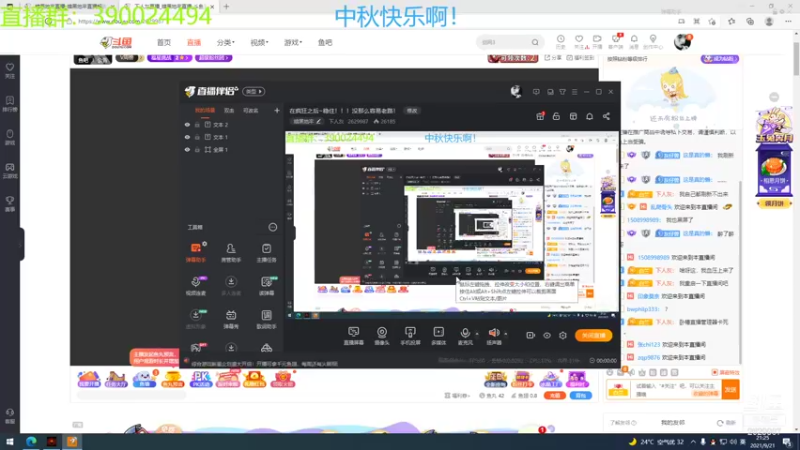The width and height of the screenshot is (800, 450).
Task: Collapse the 工具箱 toolbox panel
Action: 273,227
